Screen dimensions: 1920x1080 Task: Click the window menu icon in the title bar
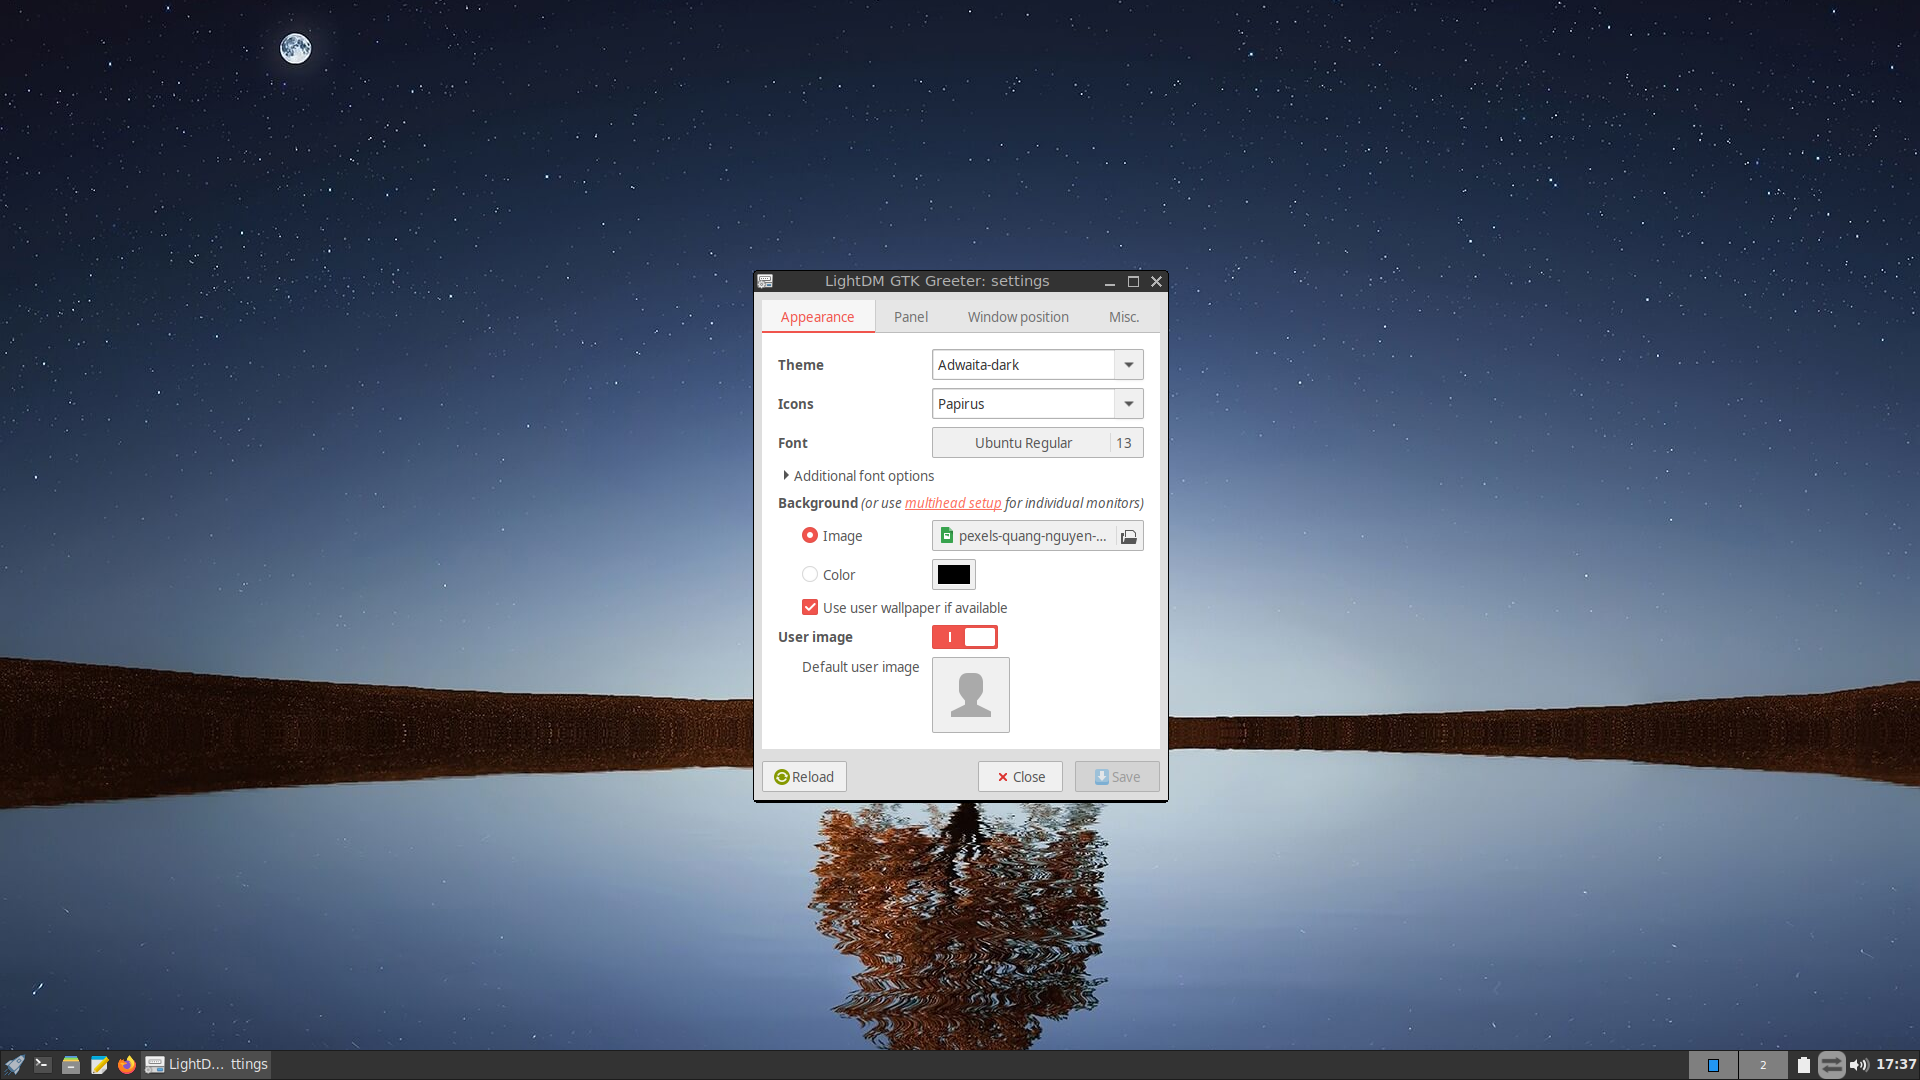[765, 281]
